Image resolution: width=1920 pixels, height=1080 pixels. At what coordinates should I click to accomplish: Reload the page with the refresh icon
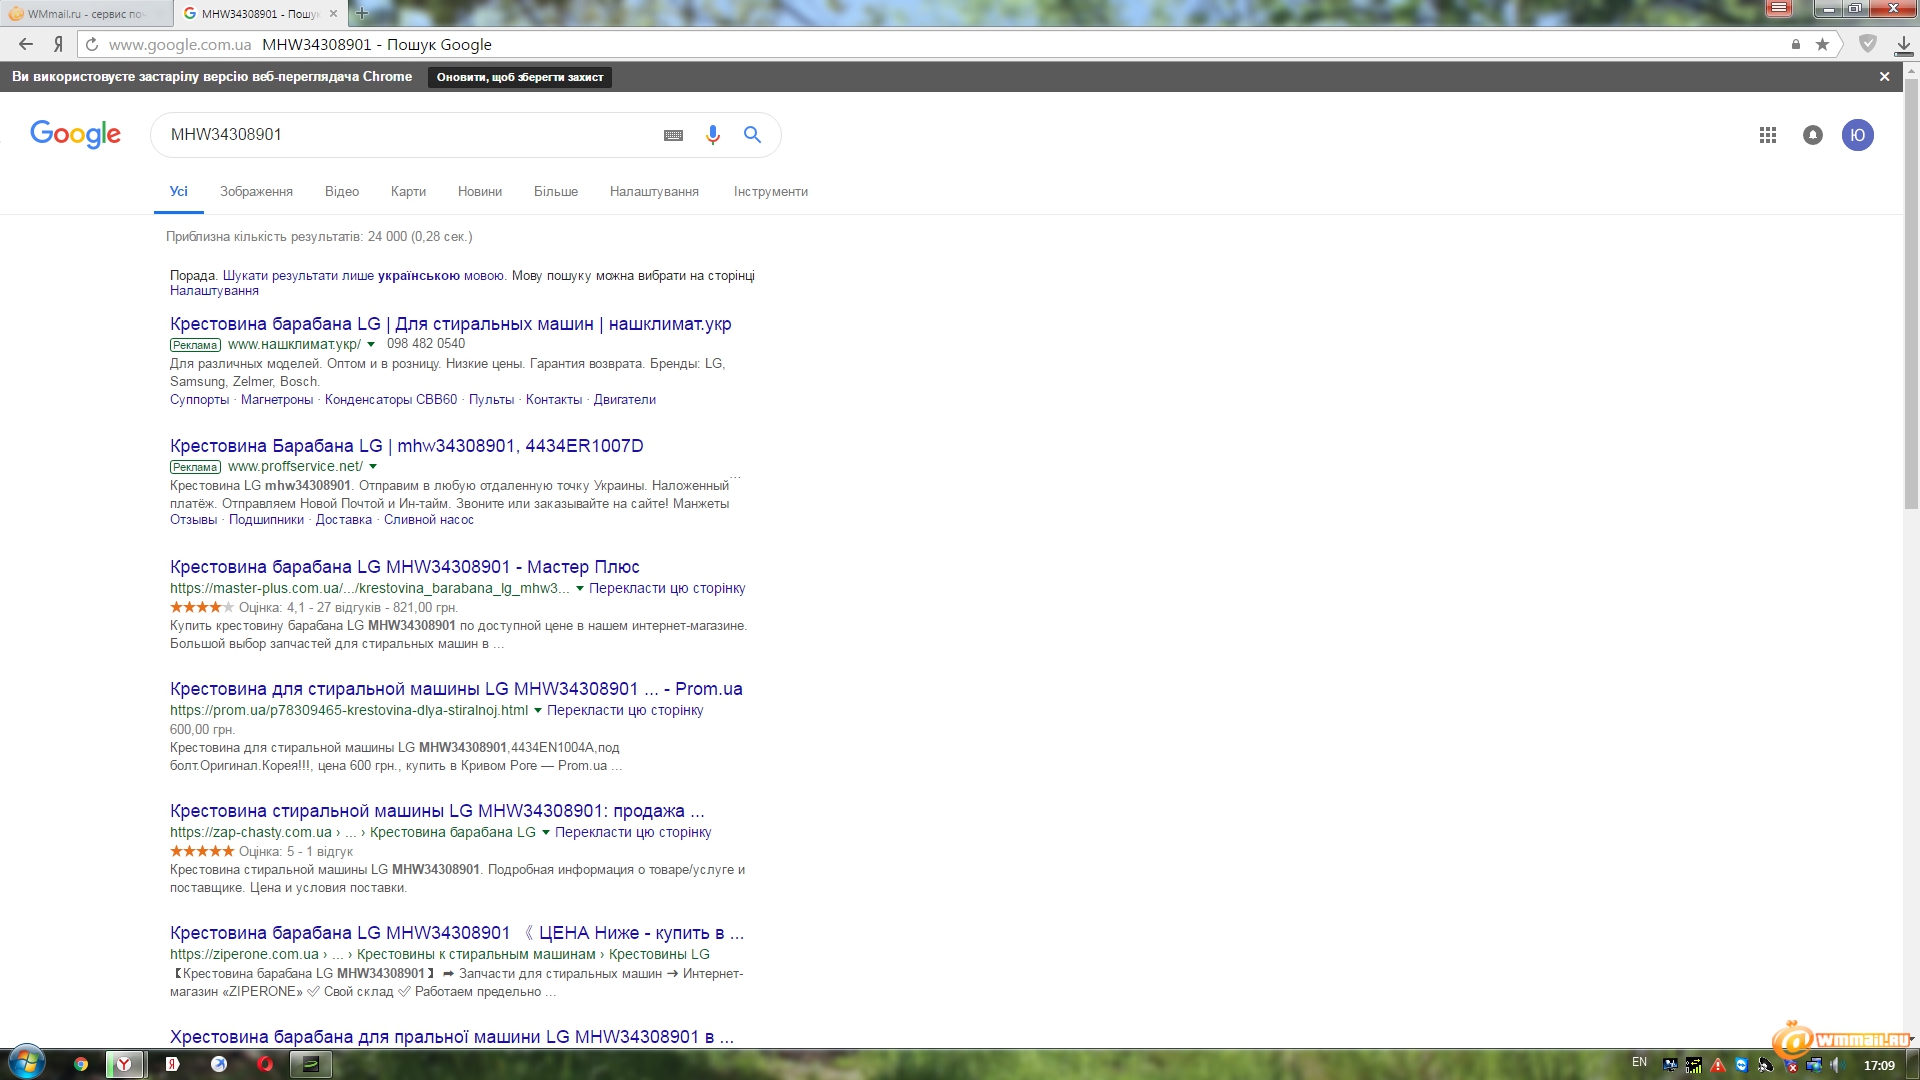click(92, 44)
